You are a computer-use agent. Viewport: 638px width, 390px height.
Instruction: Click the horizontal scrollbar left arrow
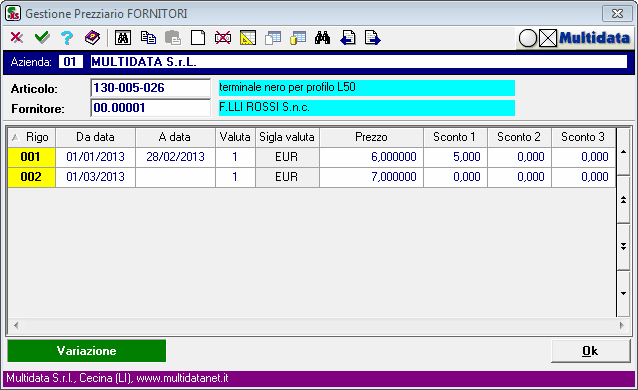(16, 325)
